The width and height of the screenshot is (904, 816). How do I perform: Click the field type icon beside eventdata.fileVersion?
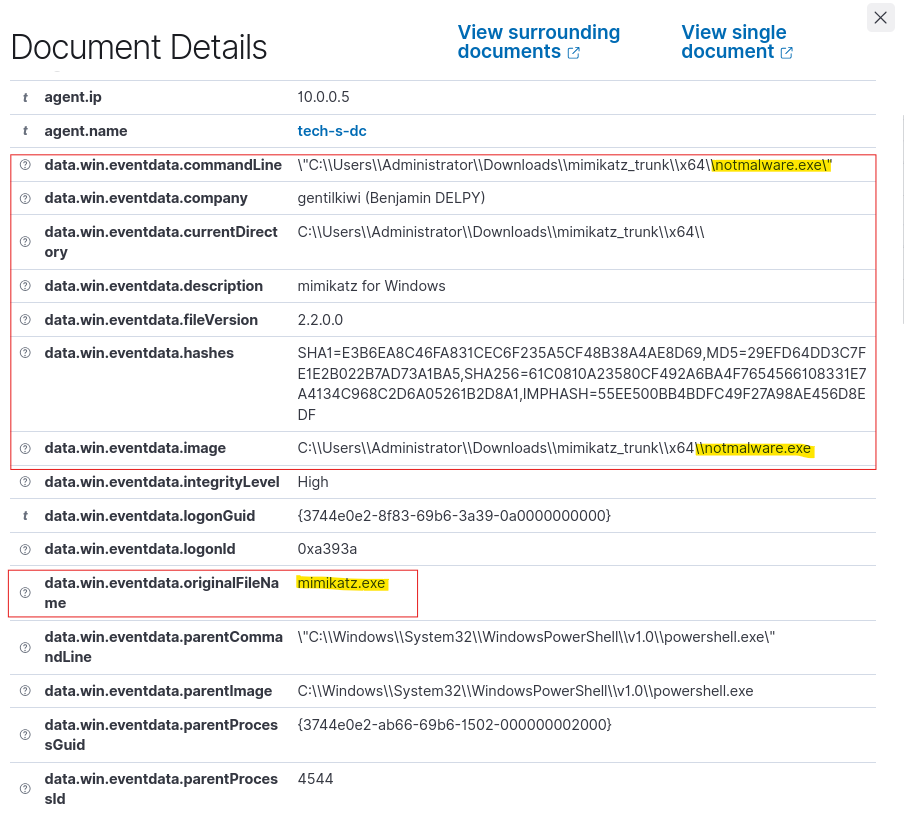pos(25,320)
